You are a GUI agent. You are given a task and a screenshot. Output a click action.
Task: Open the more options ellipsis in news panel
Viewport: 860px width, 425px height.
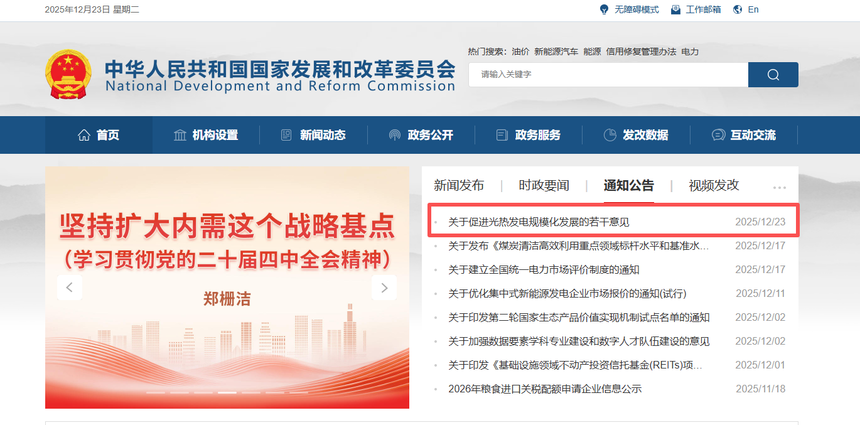coord(779,188)
